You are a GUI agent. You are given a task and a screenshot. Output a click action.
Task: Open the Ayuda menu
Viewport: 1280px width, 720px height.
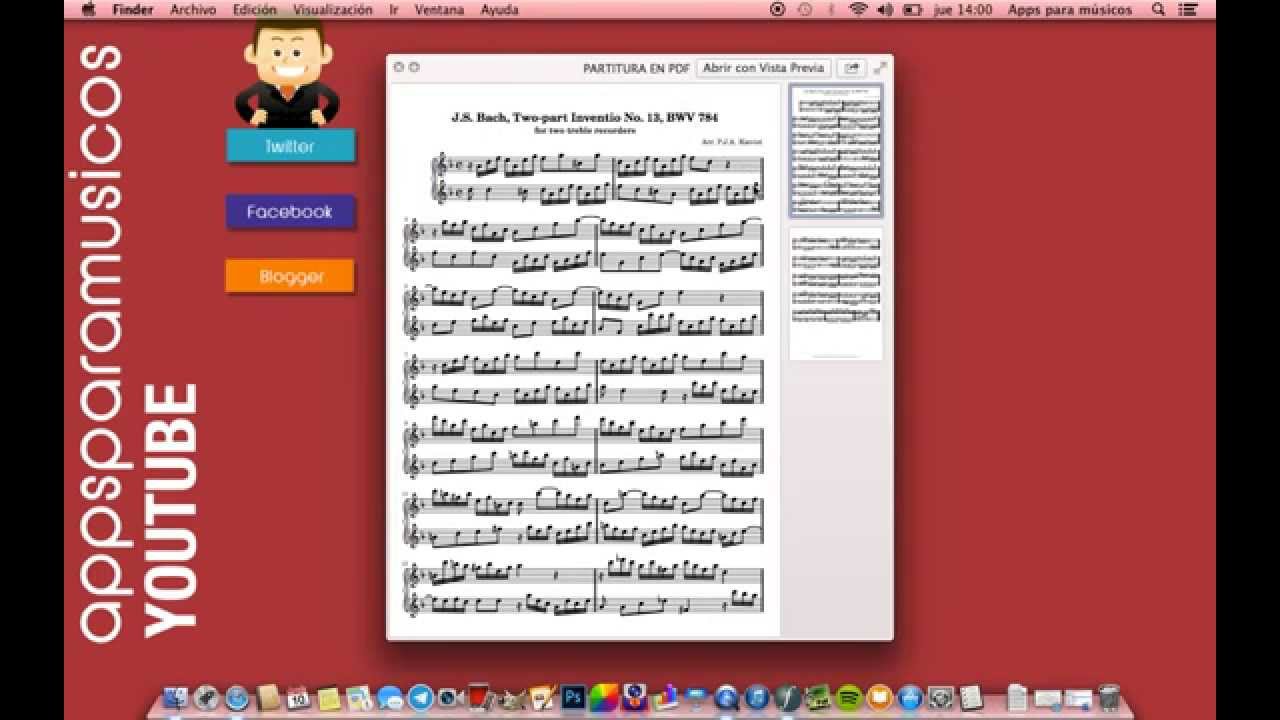(x=499, y=9)
